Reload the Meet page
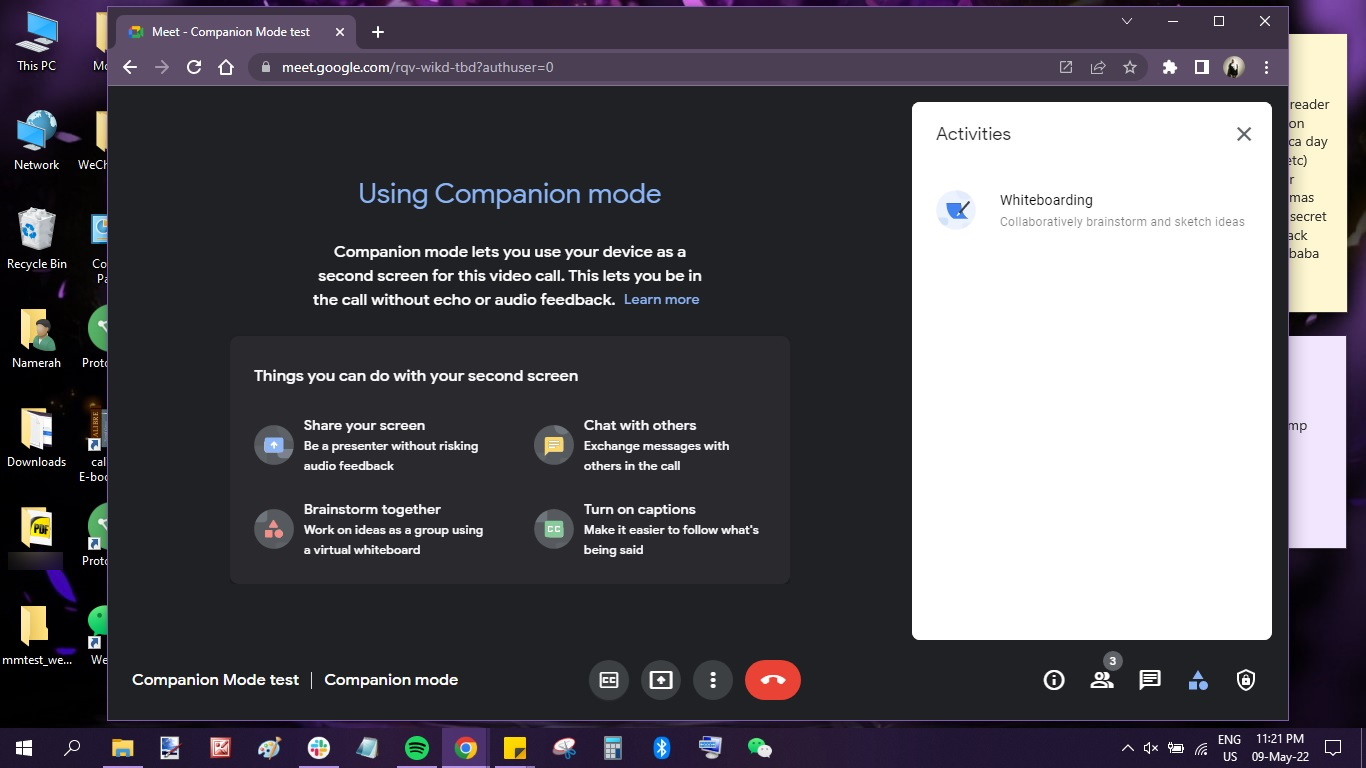 194,67
